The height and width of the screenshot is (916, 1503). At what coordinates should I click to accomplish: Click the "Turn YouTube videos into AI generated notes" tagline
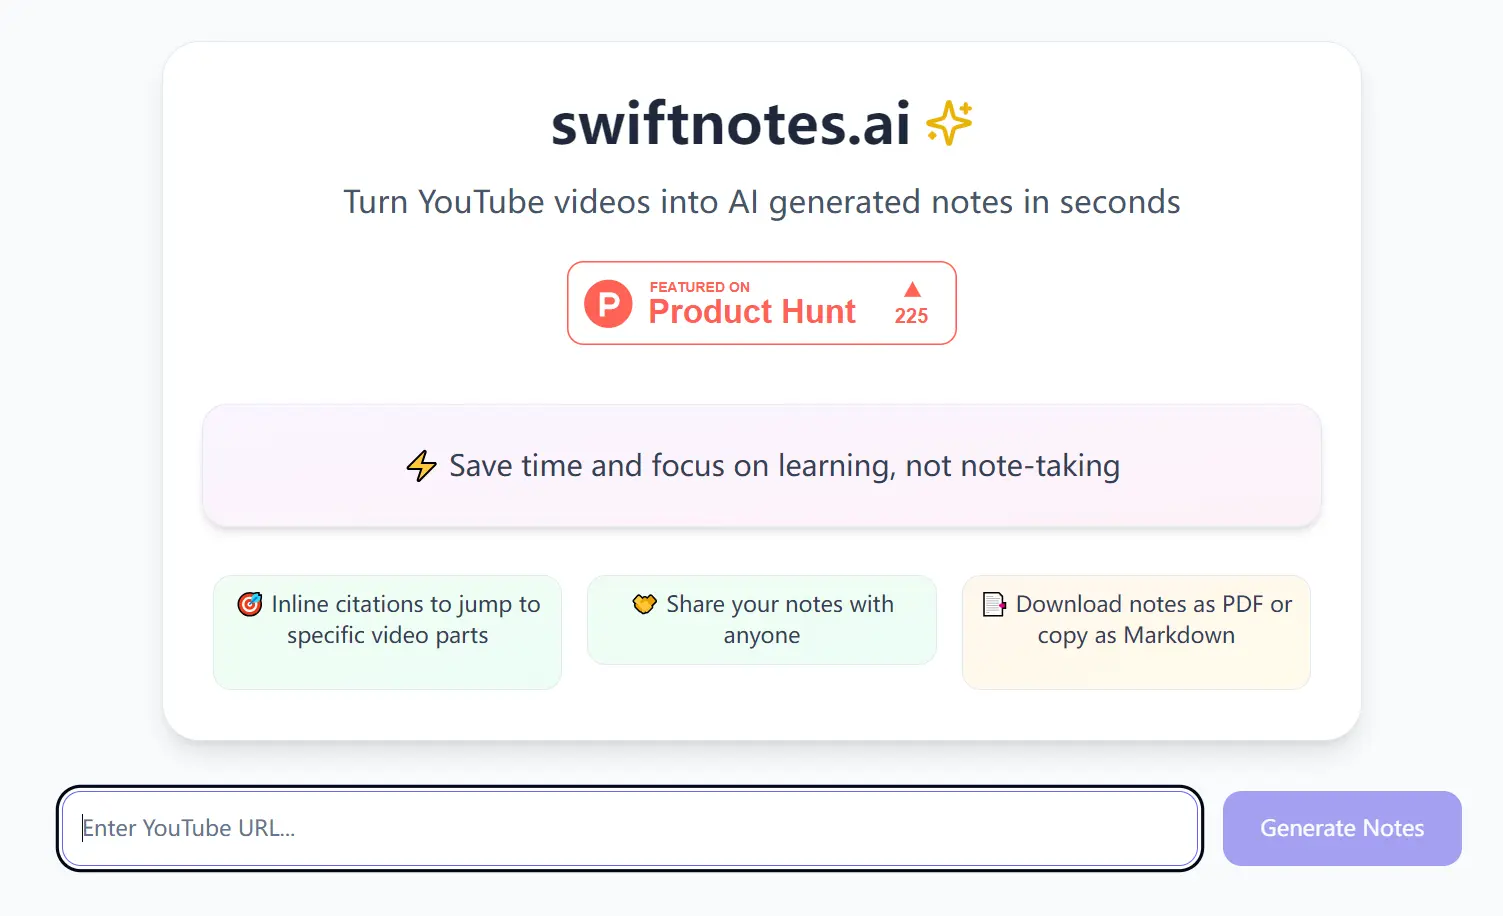coord(762,202)
